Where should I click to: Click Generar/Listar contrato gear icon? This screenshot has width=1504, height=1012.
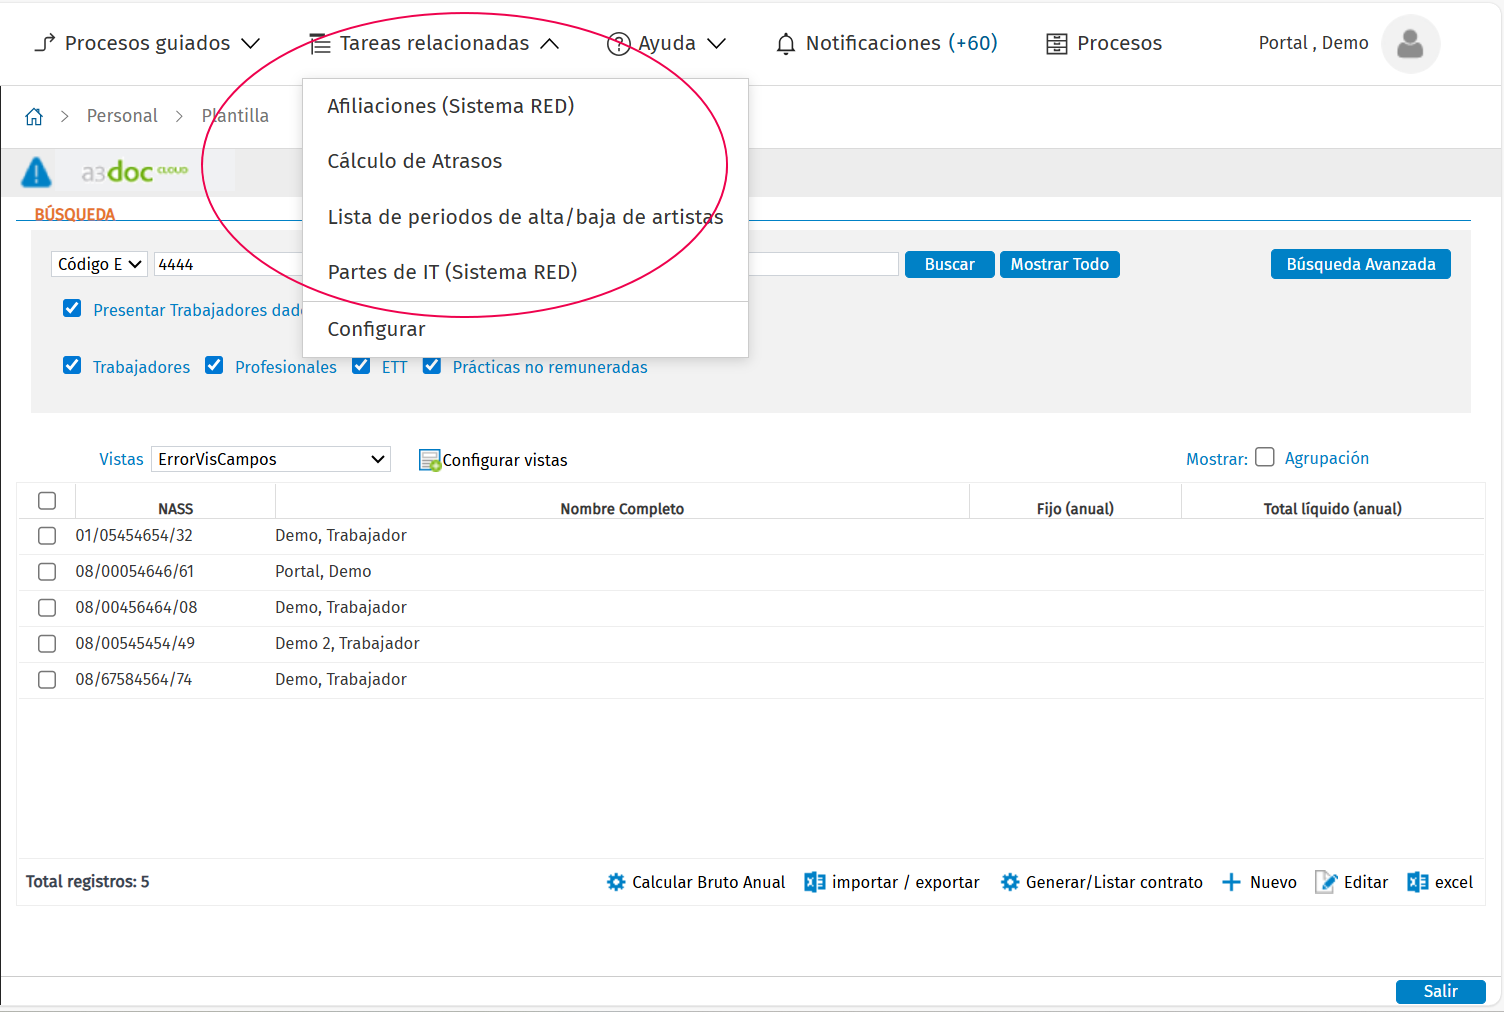coord(1010,882)
